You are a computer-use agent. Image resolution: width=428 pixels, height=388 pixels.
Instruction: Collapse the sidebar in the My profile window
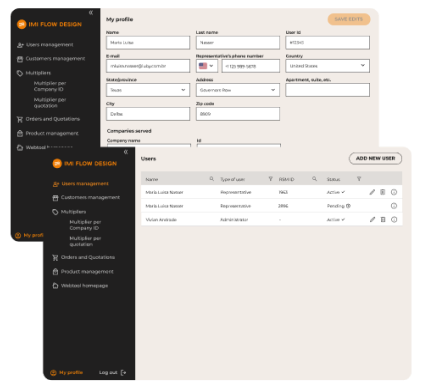(x=91, y=13)
